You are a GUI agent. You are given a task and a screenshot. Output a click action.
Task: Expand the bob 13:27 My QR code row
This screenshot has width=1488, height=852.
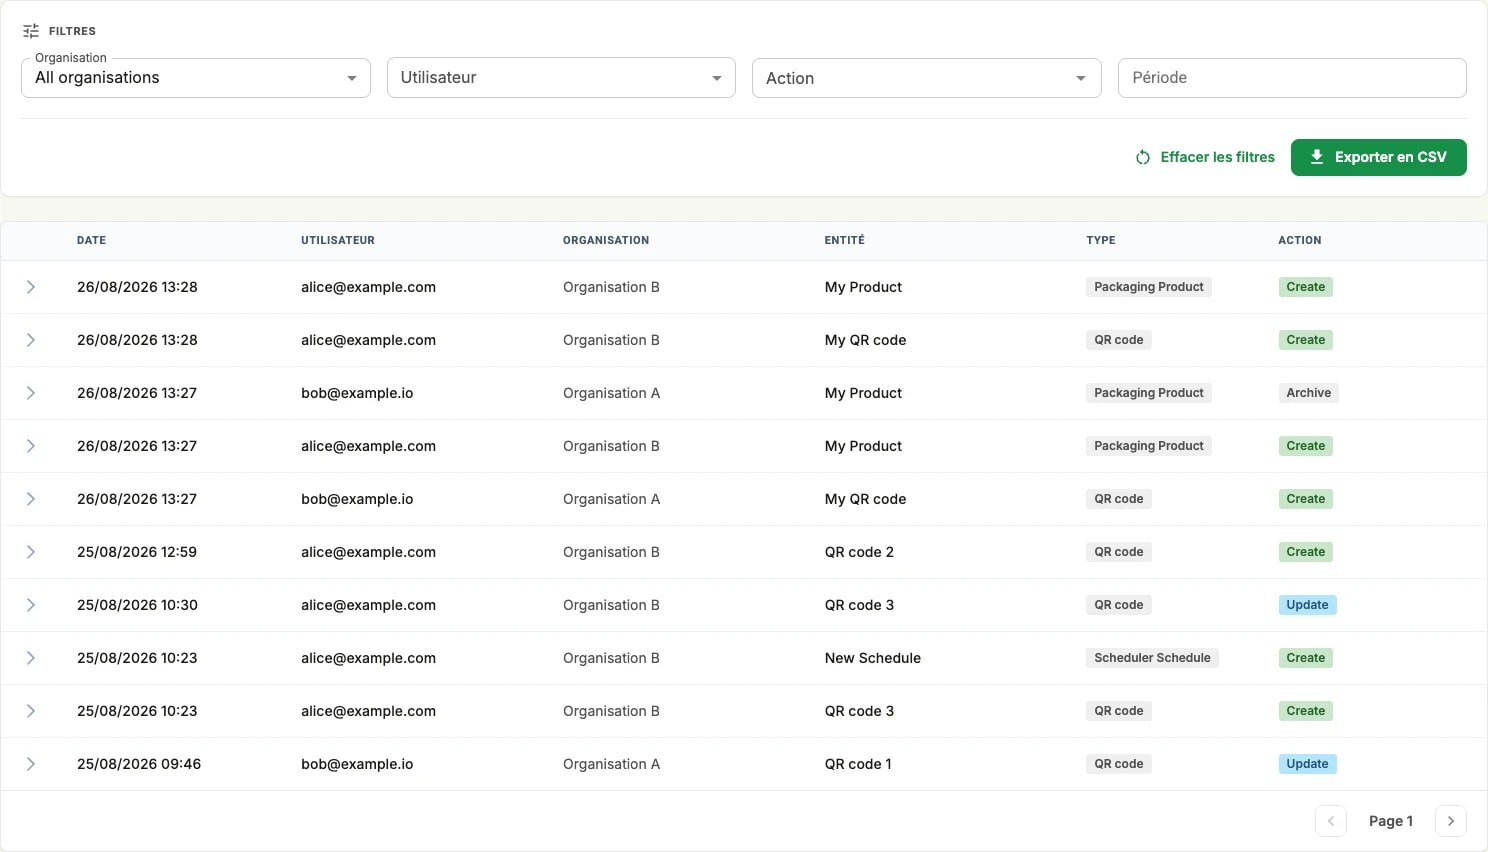click(x=31, y=499)
